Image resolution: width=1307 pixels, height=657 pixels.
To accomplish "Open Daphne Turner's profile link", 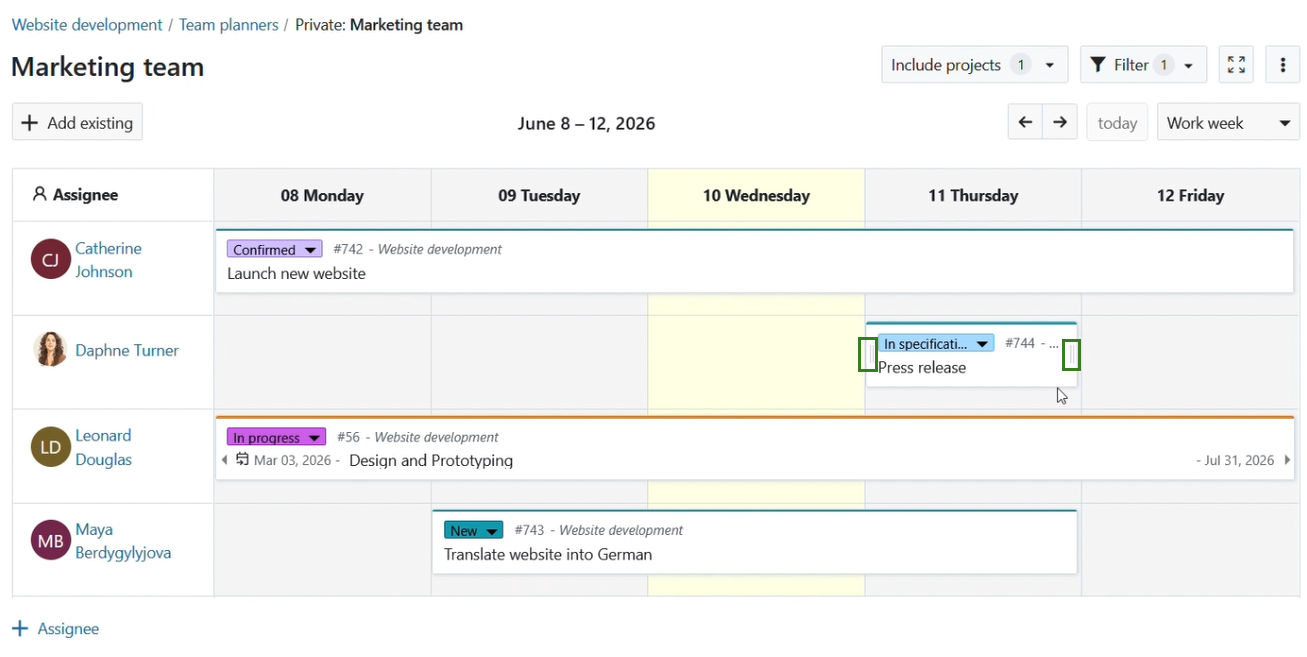I will (127, 350).
